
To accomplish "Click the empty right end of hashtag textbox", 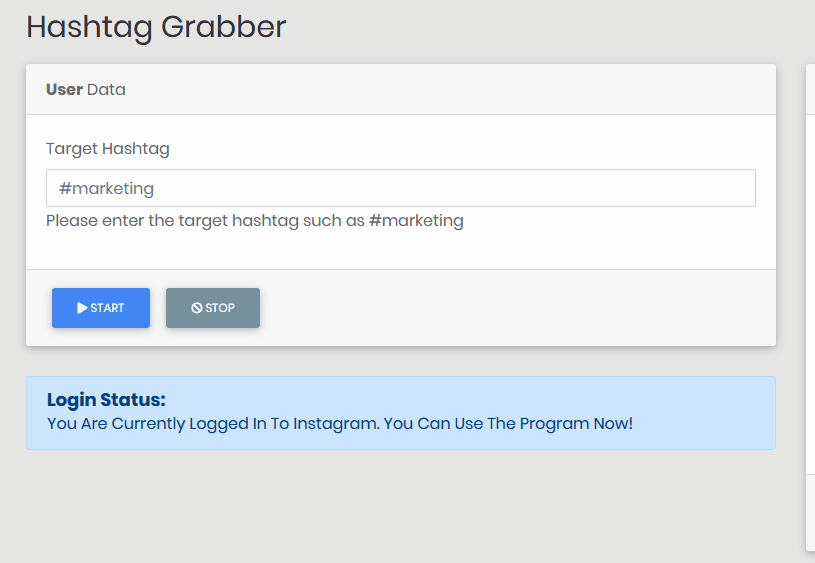I will tap(676, 188).
